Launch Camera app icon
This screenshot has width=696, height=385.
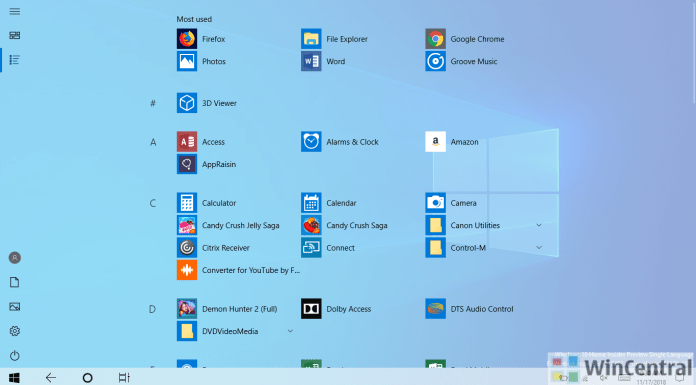[x=435, y=203]
